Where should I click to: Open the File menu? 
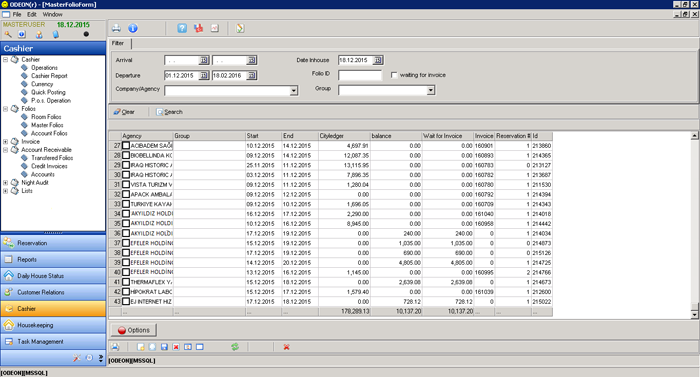17,14
